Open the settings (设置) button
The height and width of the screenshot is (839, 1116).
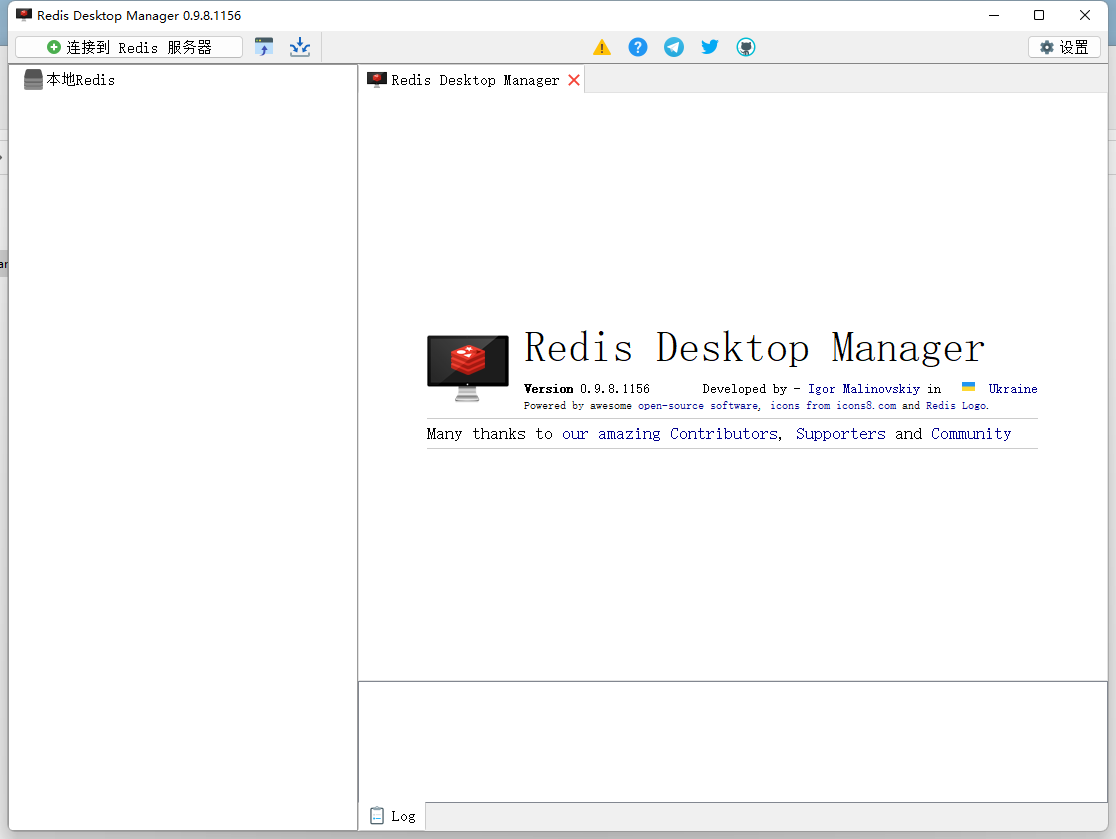click(1064, 47)
